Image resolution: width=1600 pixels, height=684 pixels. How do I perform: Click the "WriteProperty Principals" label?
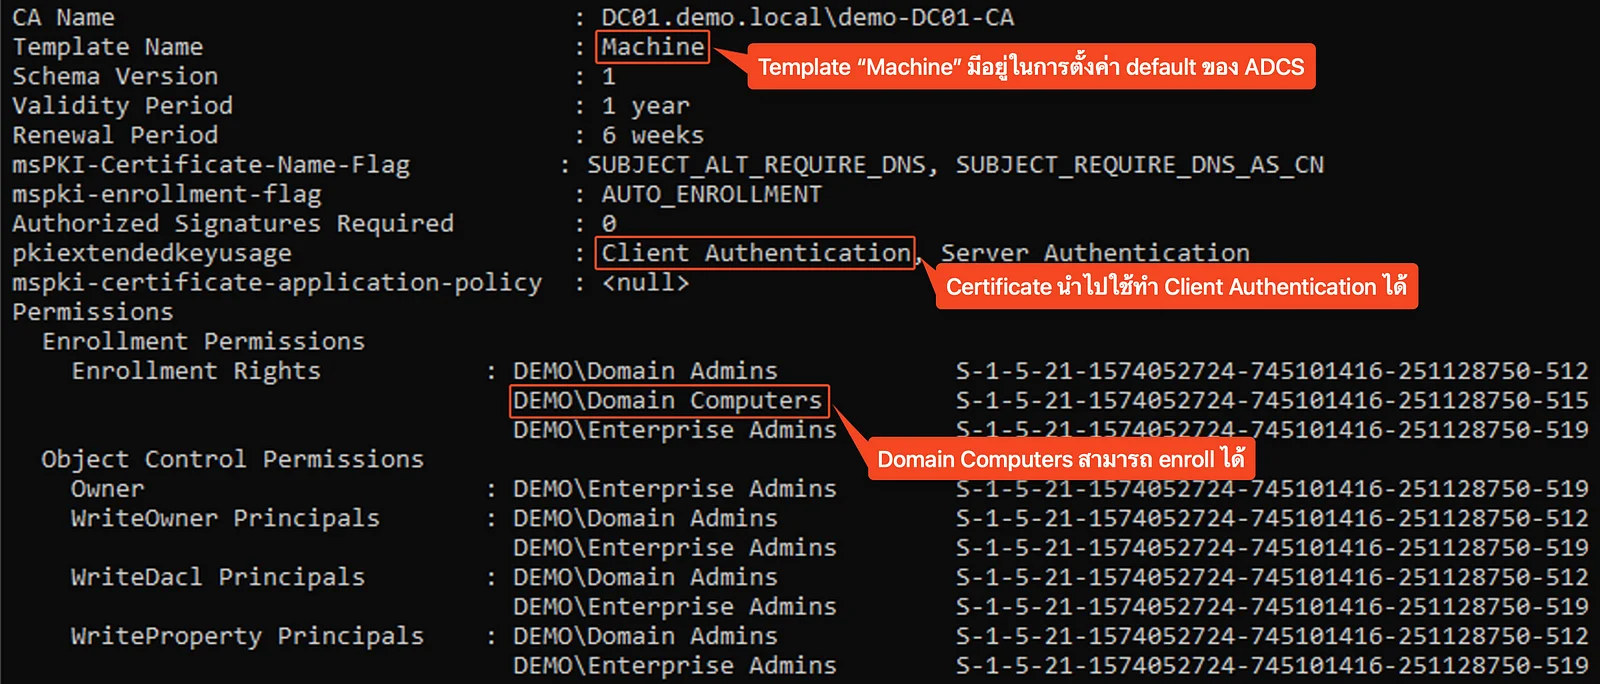(247, 636)
